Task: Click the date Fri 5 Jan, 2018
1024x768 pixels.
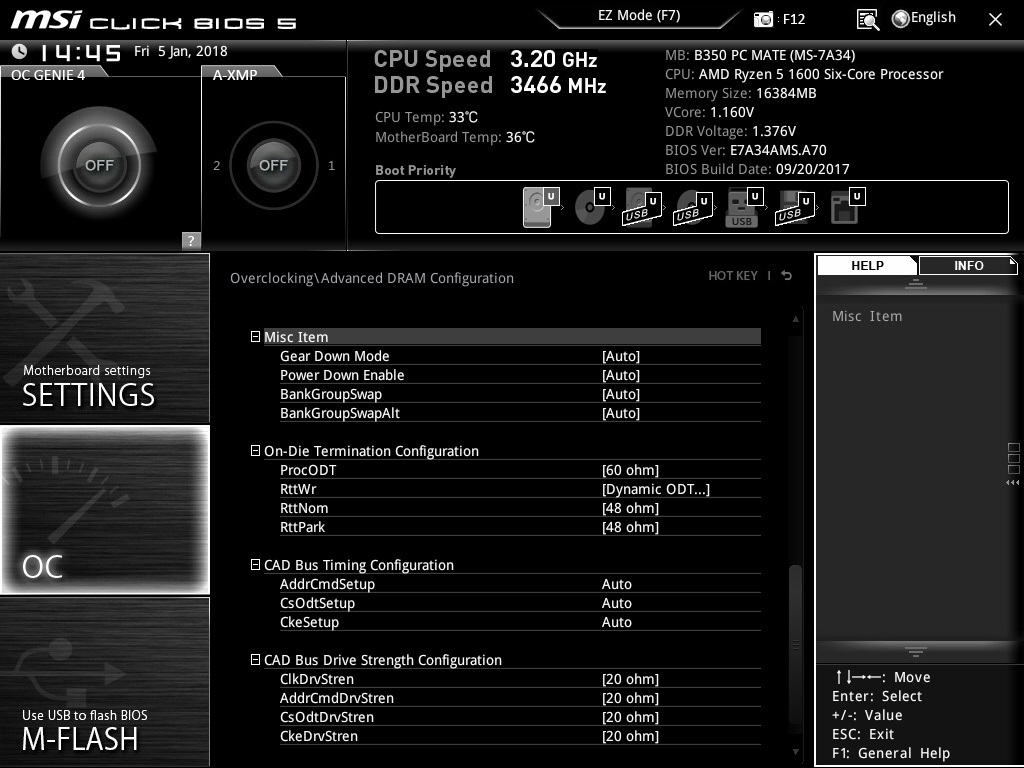Action: (181, 51)
